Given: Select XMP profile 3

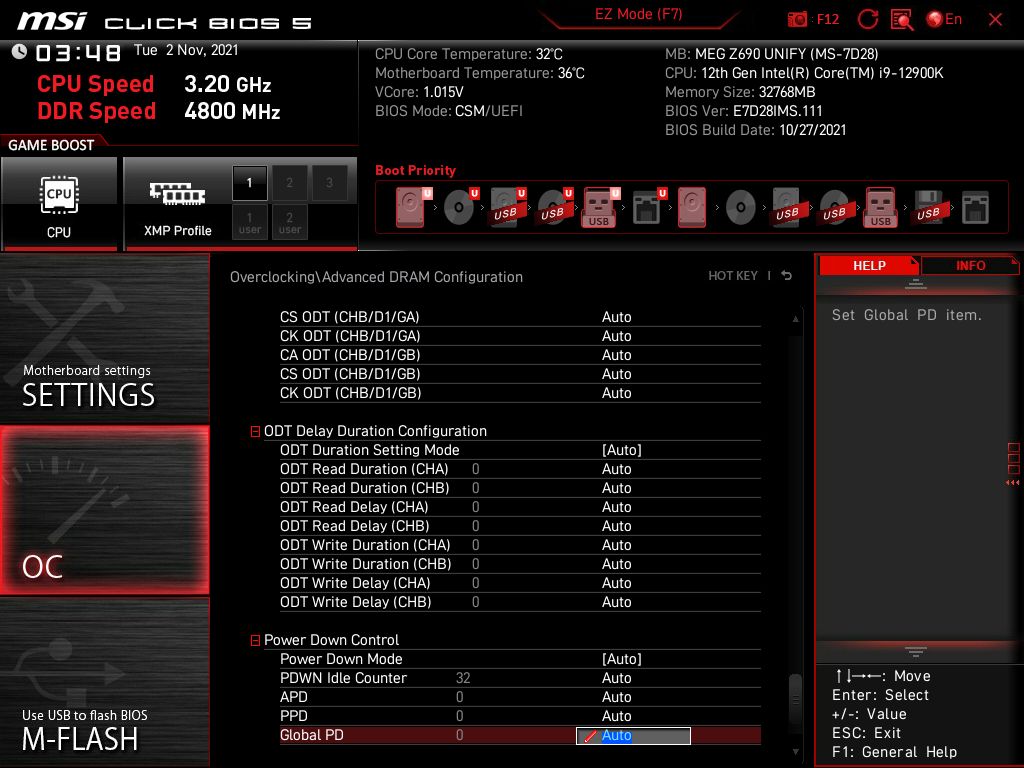Looking at the screenshot, I should click(329, 183).
